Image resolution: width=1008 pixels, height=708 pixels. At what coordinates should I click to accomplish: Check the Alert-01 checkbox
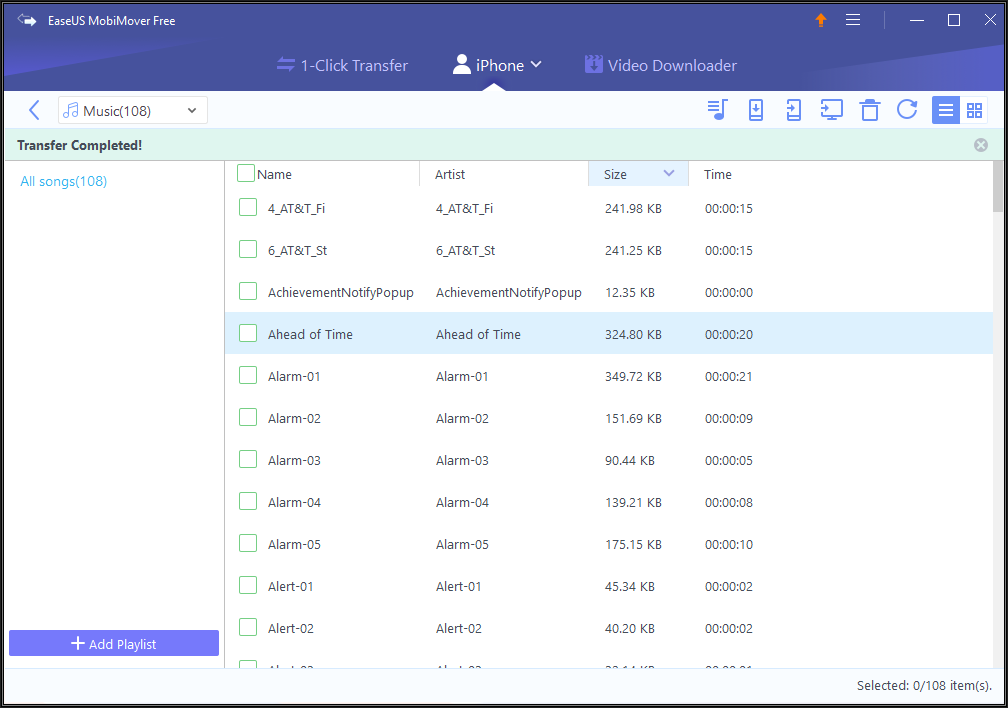[248, 585]
